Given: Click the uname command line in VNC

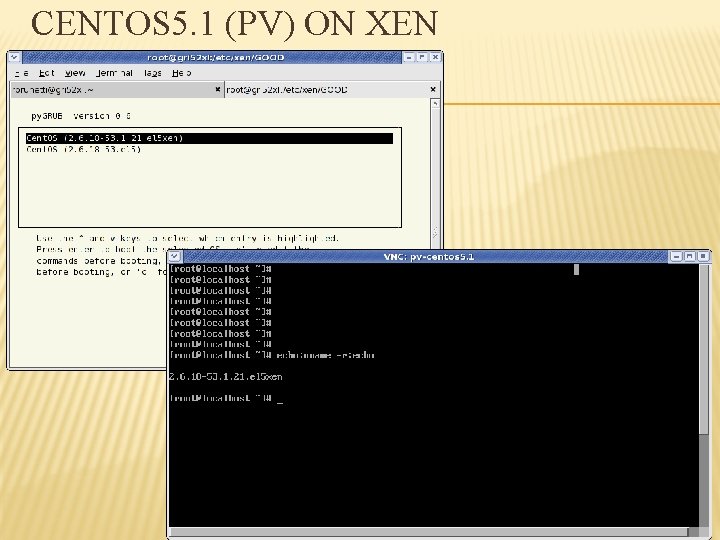Looking at the screenshot, I should [x=272, y=355].
